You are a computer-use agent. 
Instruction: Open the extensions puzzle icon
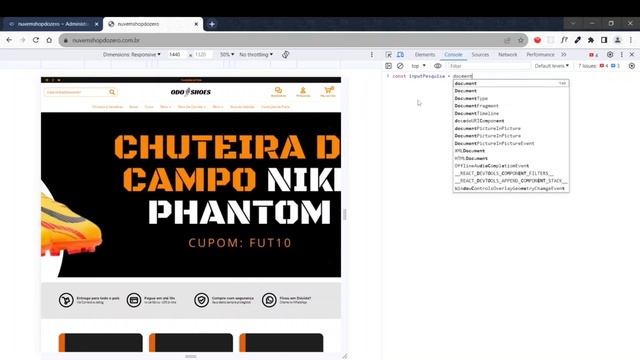(x=591, y=40)
